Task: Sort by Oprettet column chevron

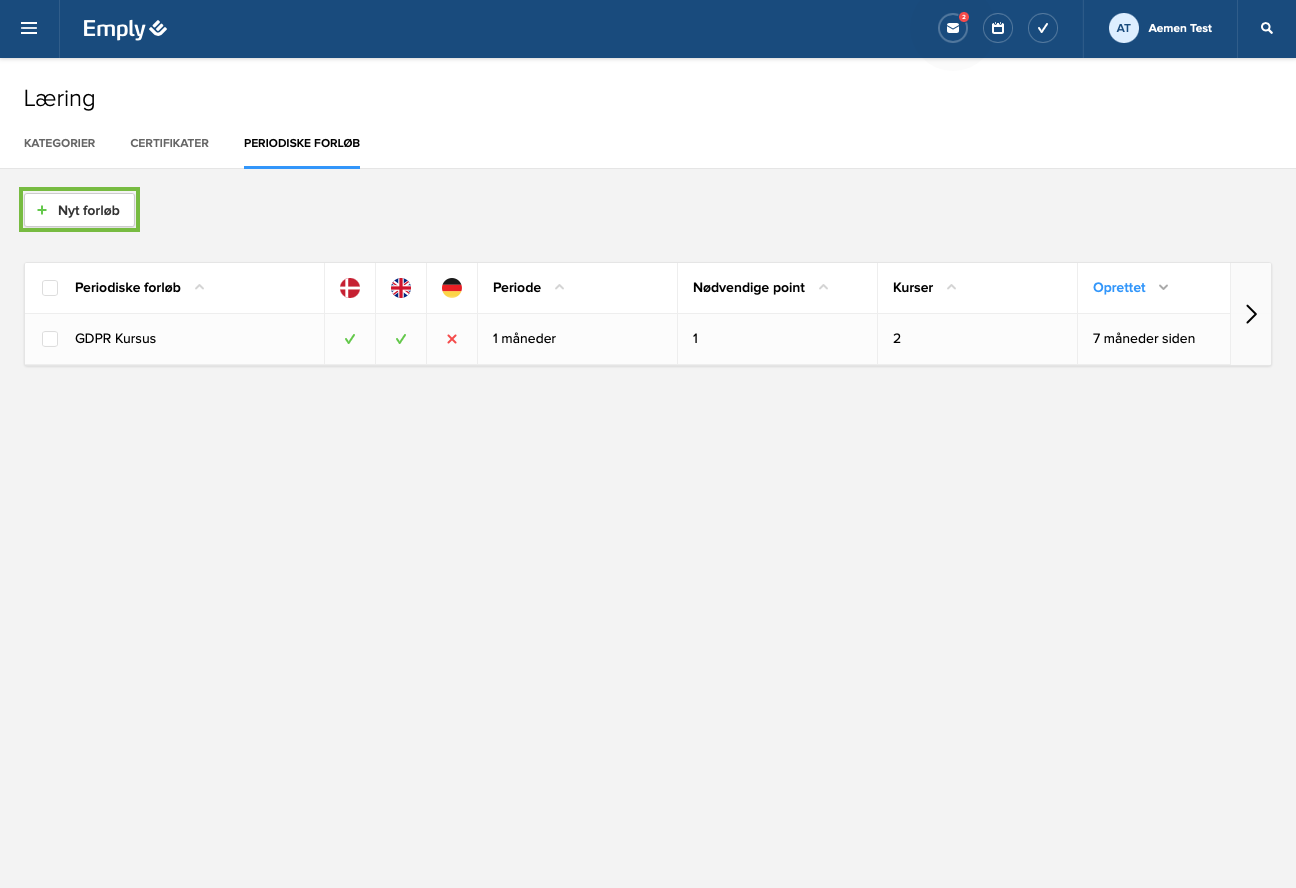Action: 1163,288
